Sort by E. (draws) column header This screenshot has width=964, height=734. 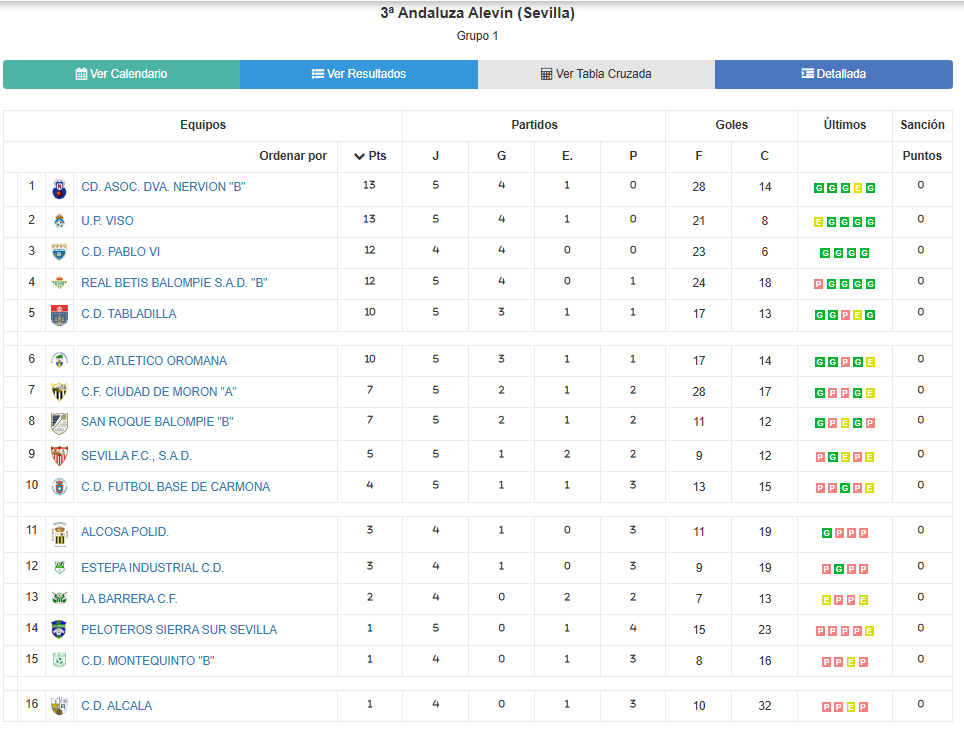[x=567, y=156]
